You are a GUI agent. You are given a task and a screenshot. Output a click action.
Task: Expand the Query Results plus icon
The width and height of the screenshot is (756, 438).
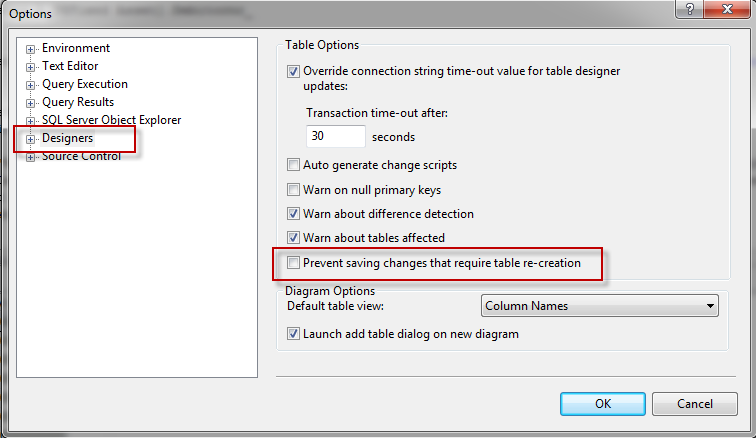click(30, 103)
